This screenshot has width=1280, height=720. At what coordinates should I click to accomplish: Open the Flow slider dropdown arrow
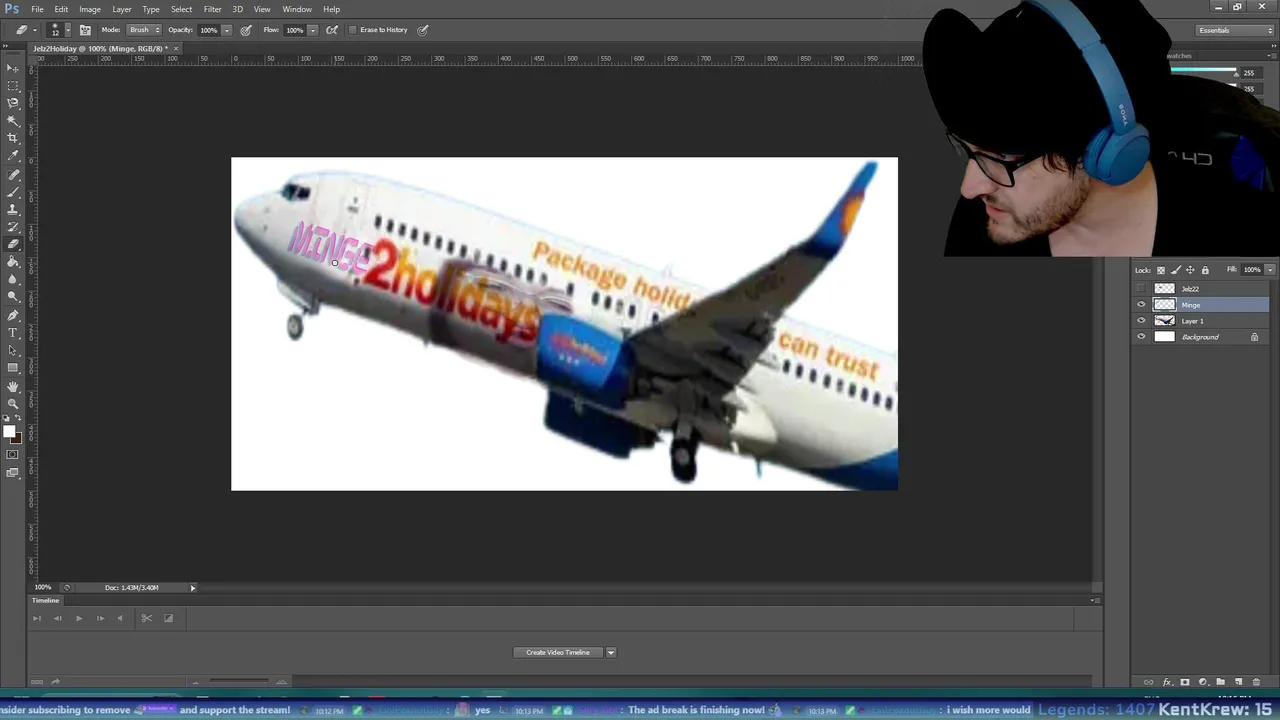313,30
